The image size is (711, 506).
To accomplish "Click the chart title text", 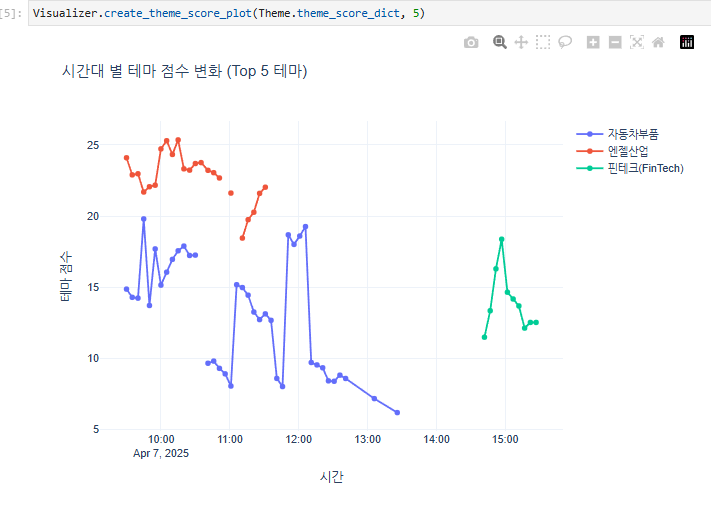I will (185, 71).
